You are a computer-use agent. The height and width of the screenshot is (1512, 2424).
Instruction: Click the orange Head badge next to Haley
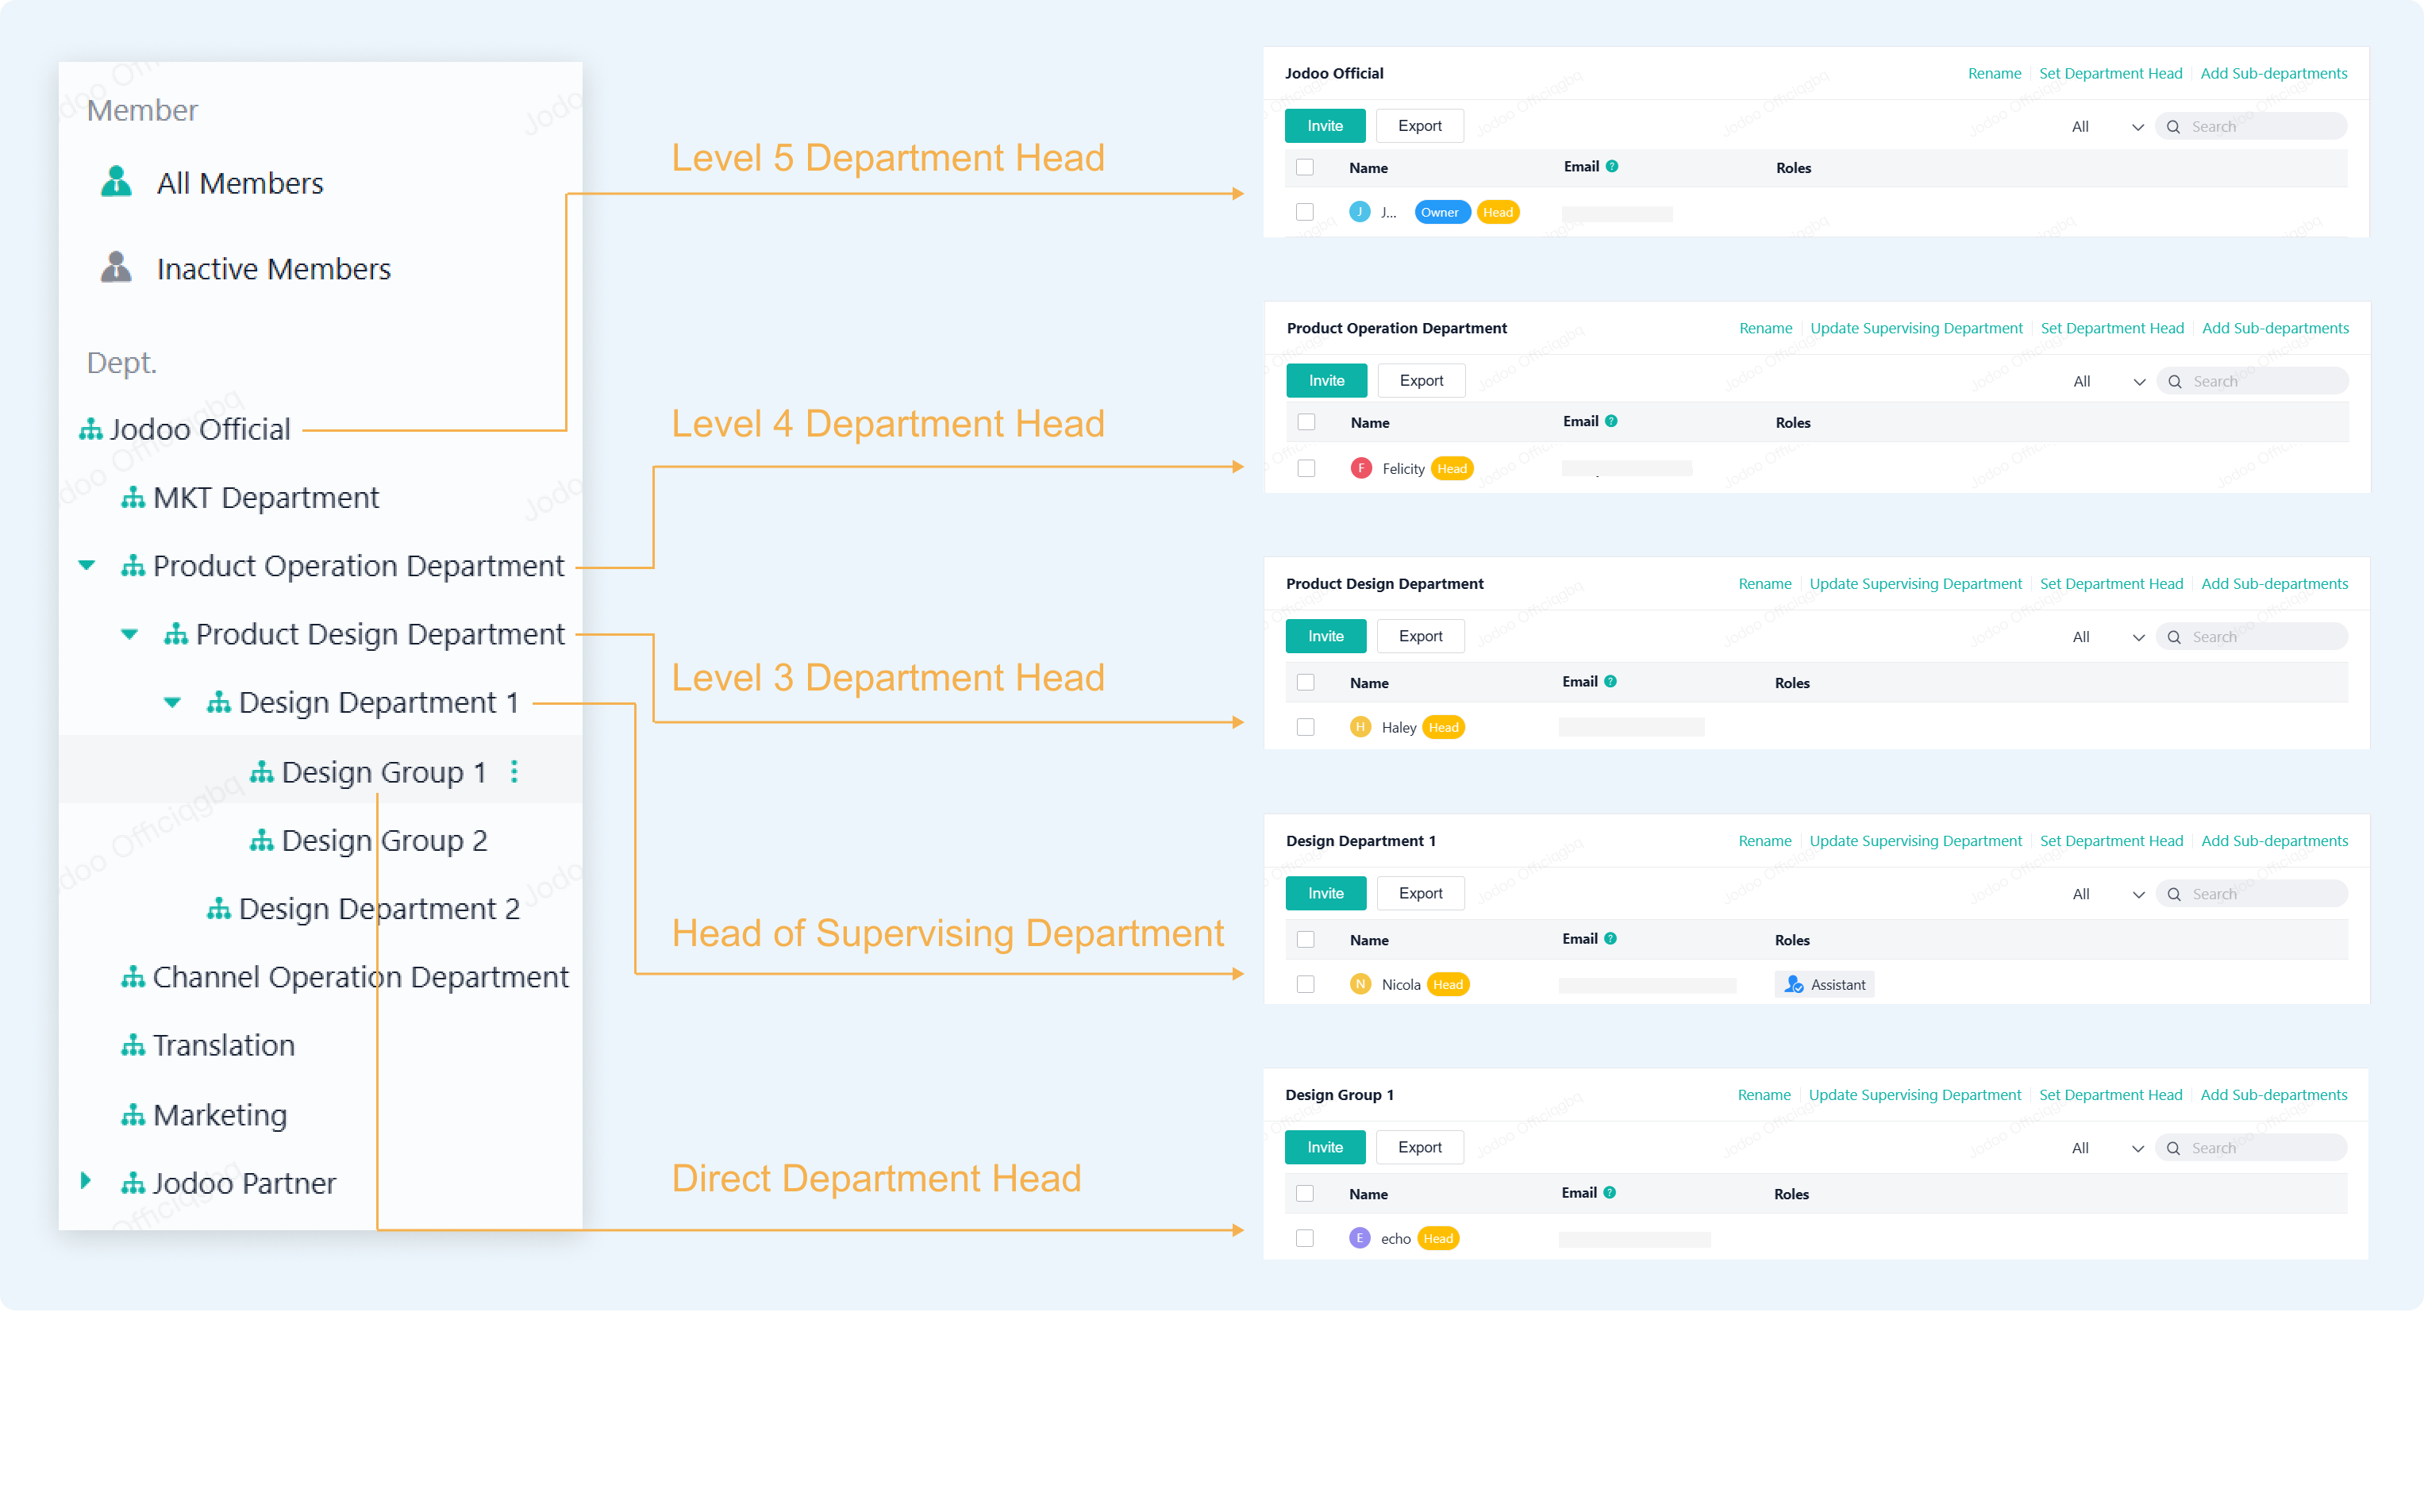1443,727
